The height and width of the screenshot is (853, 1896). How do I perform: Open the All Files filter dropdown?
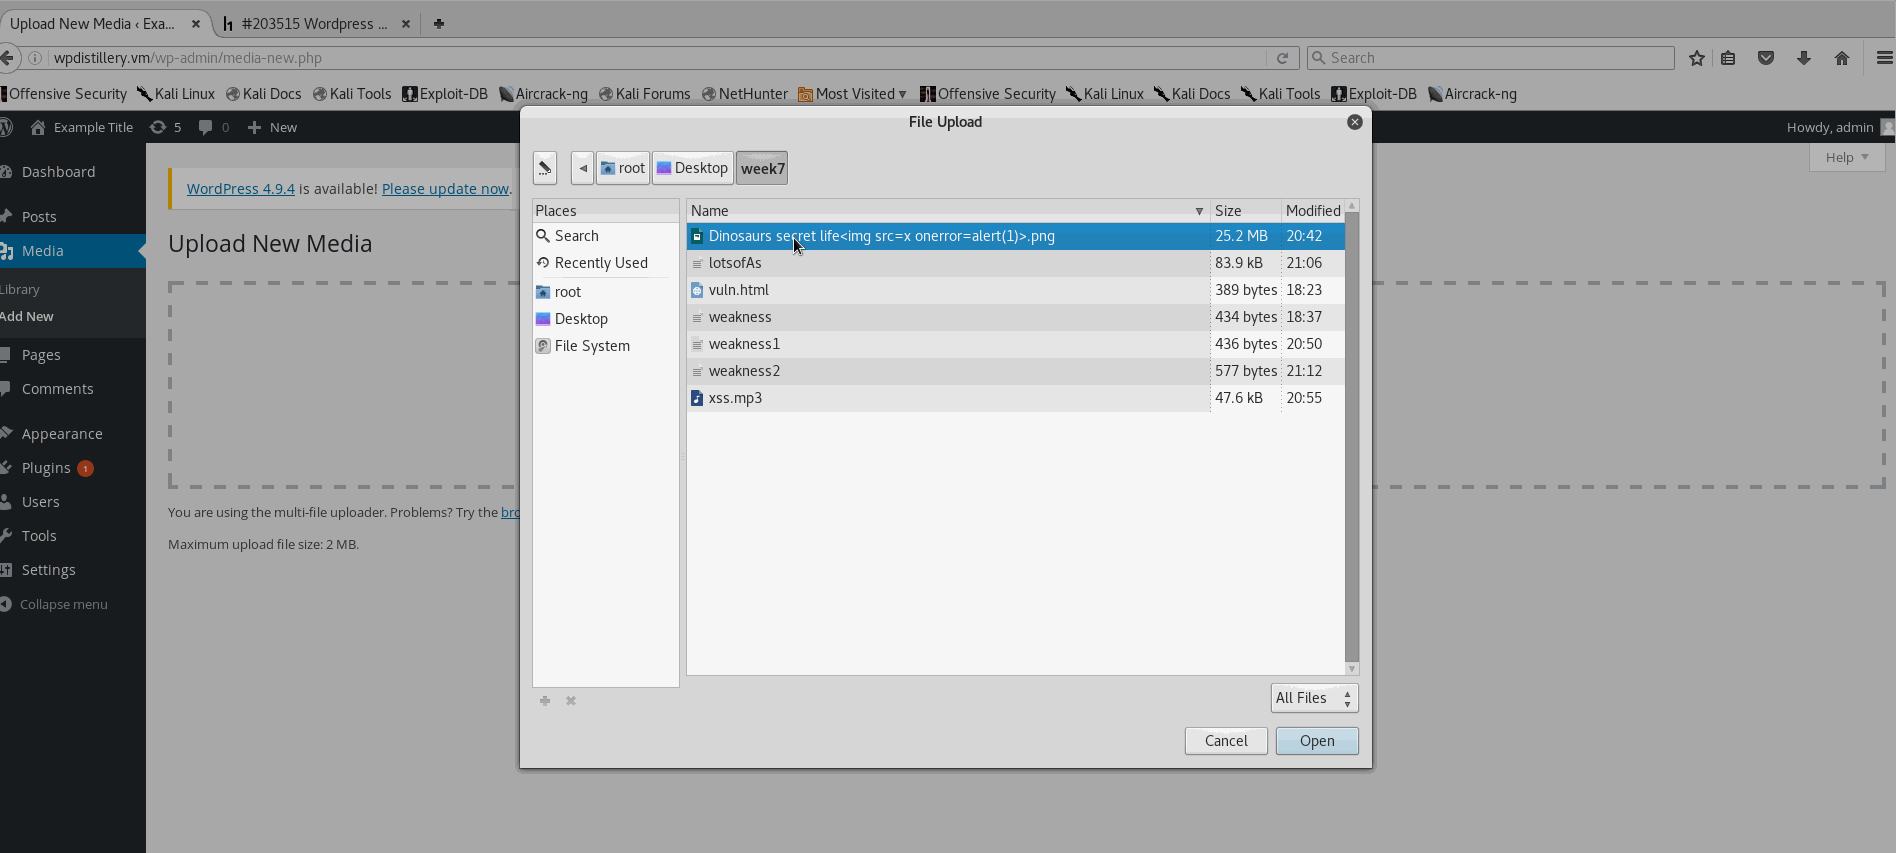pyautogui.click(x=1314, y=698)
